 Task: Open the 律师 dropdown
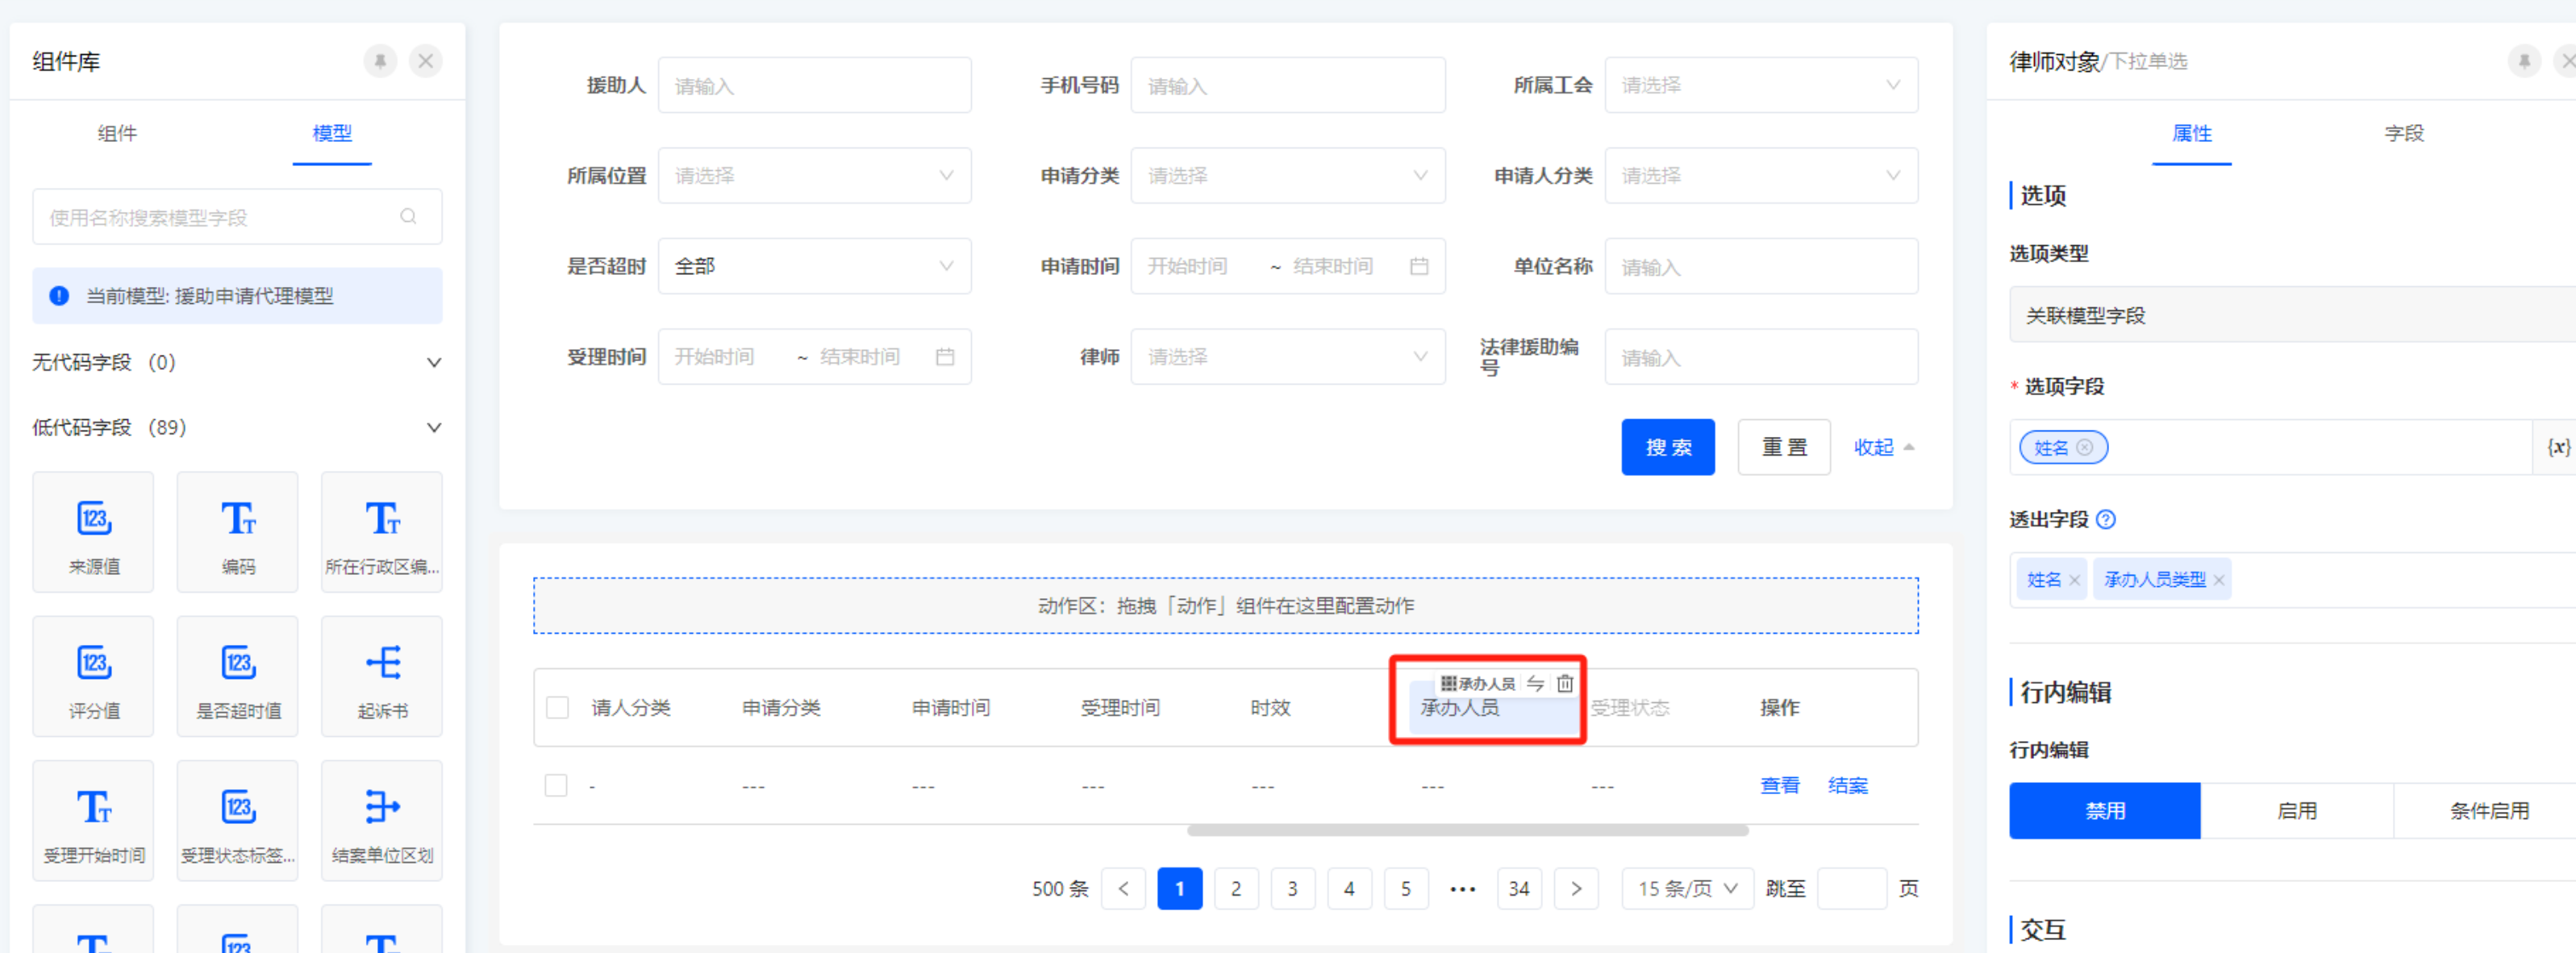[1287, 357]
